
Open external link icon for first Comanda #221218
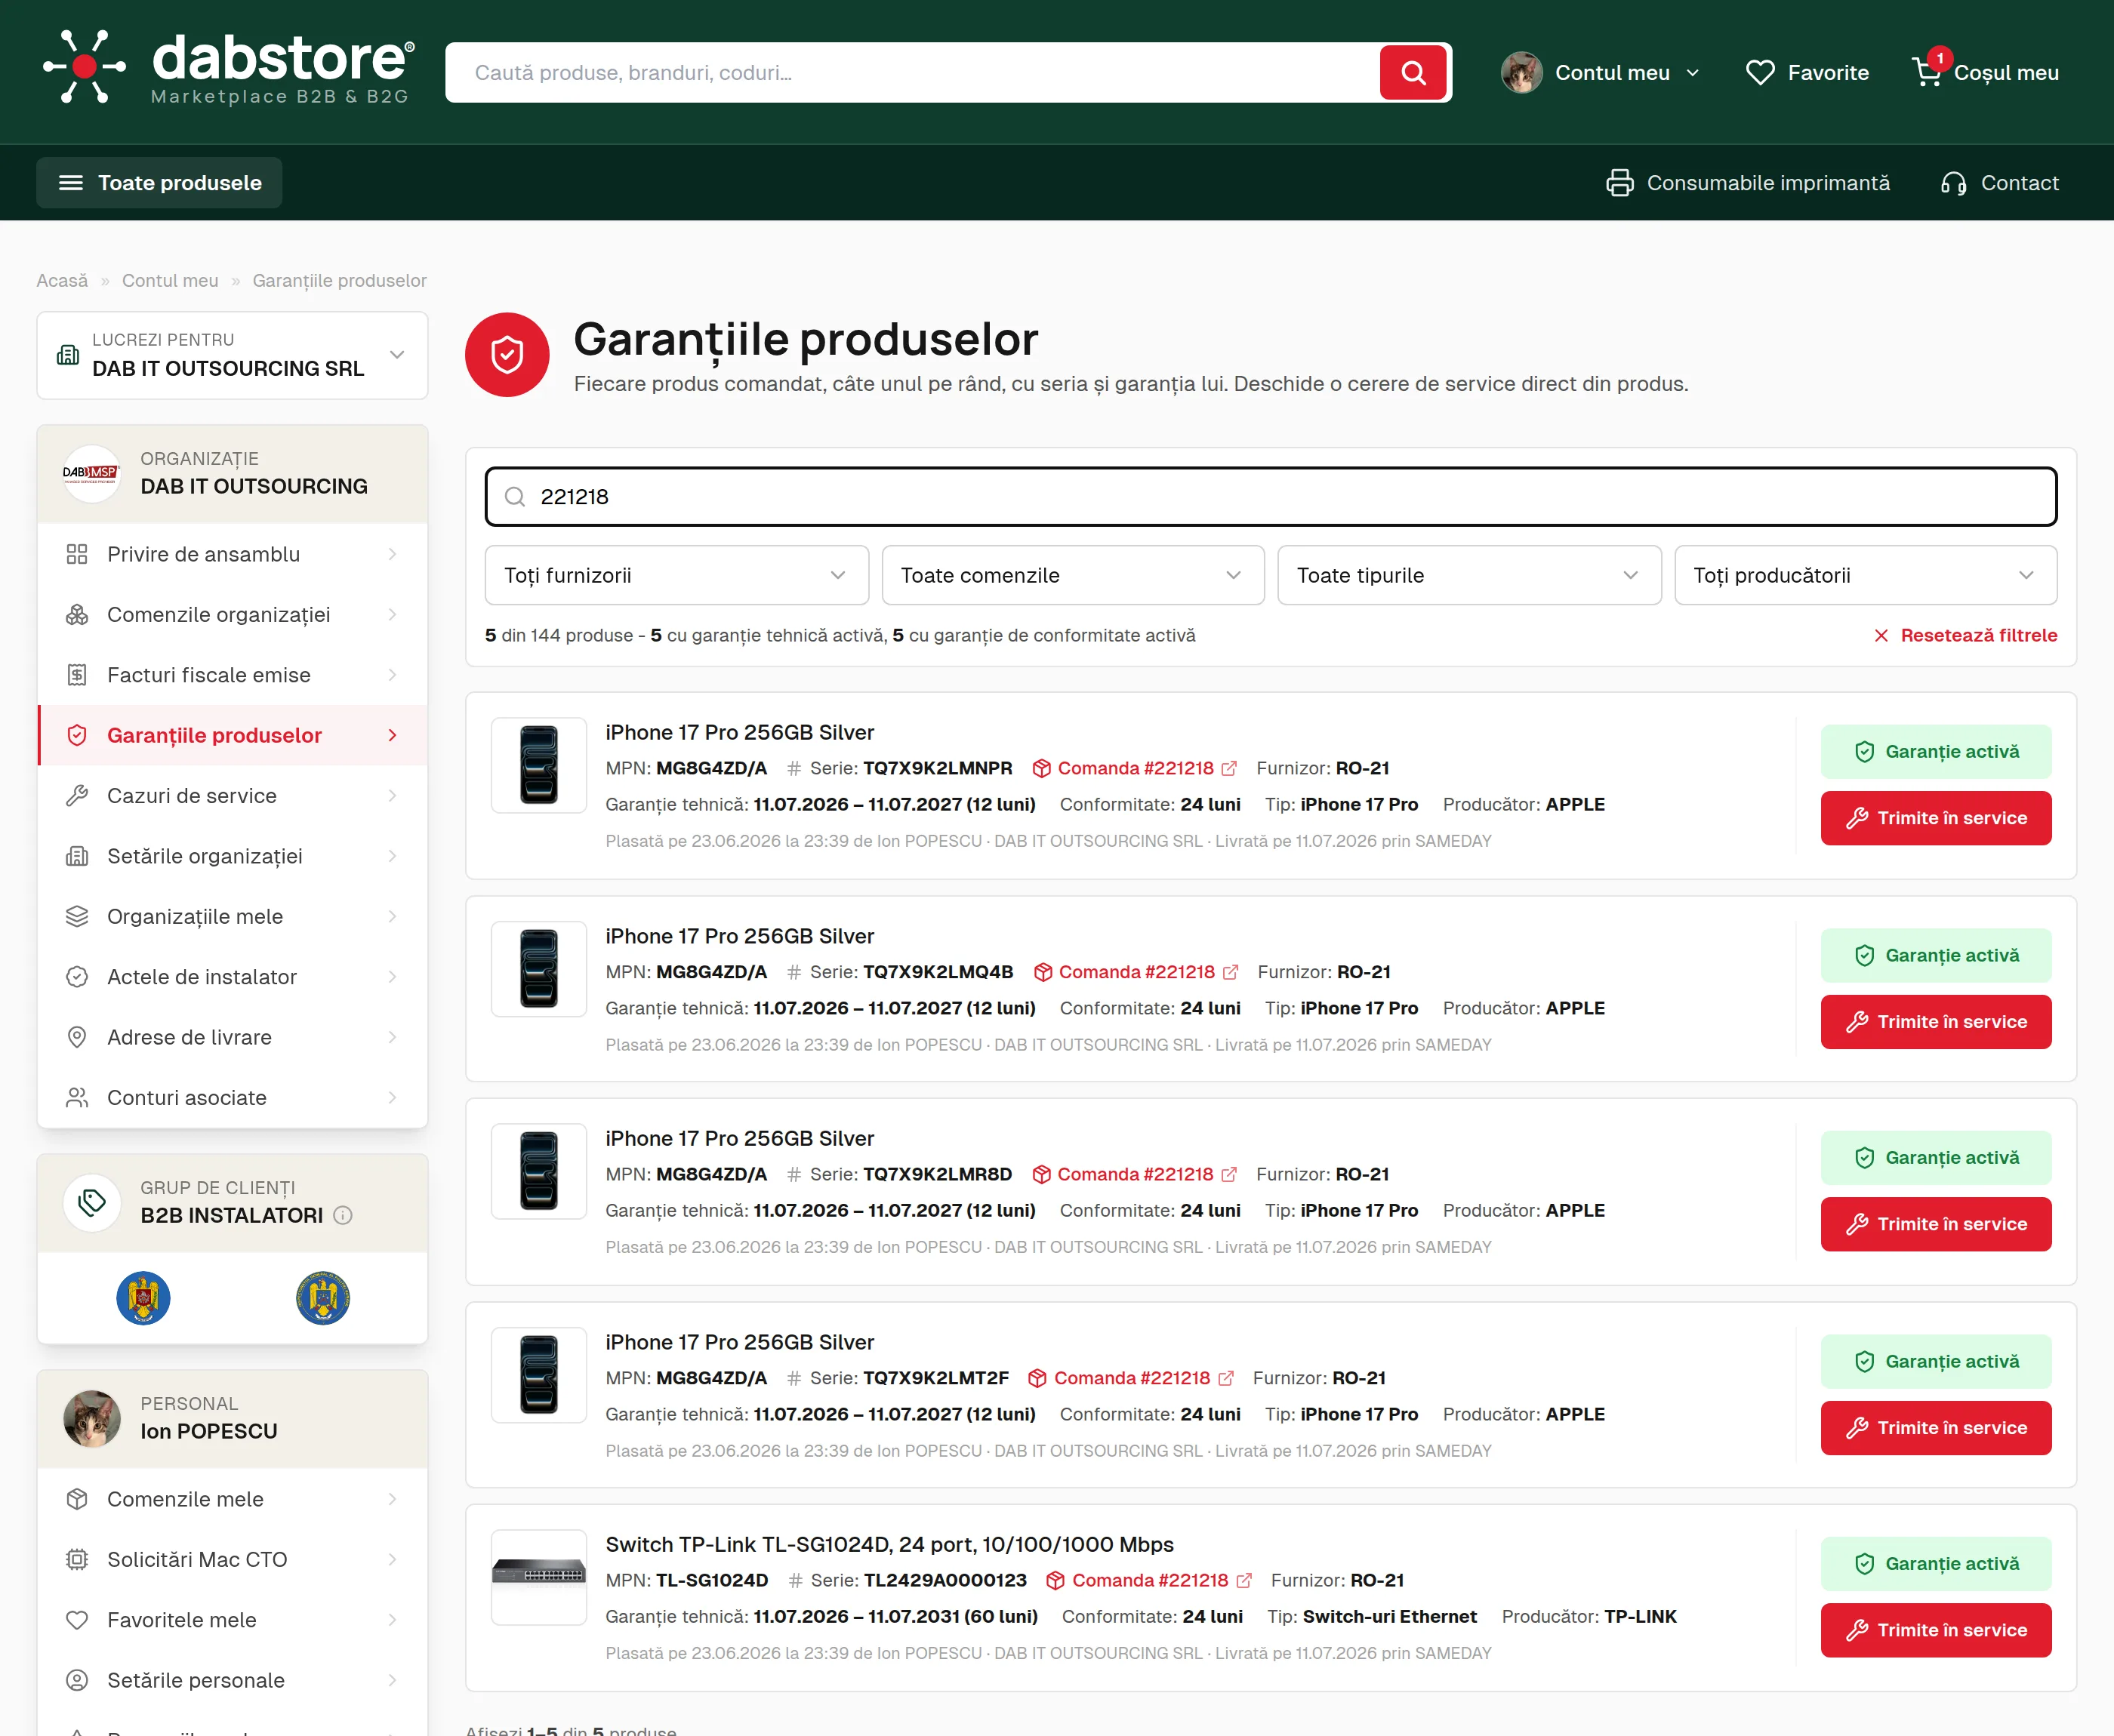coord(1229,768)
